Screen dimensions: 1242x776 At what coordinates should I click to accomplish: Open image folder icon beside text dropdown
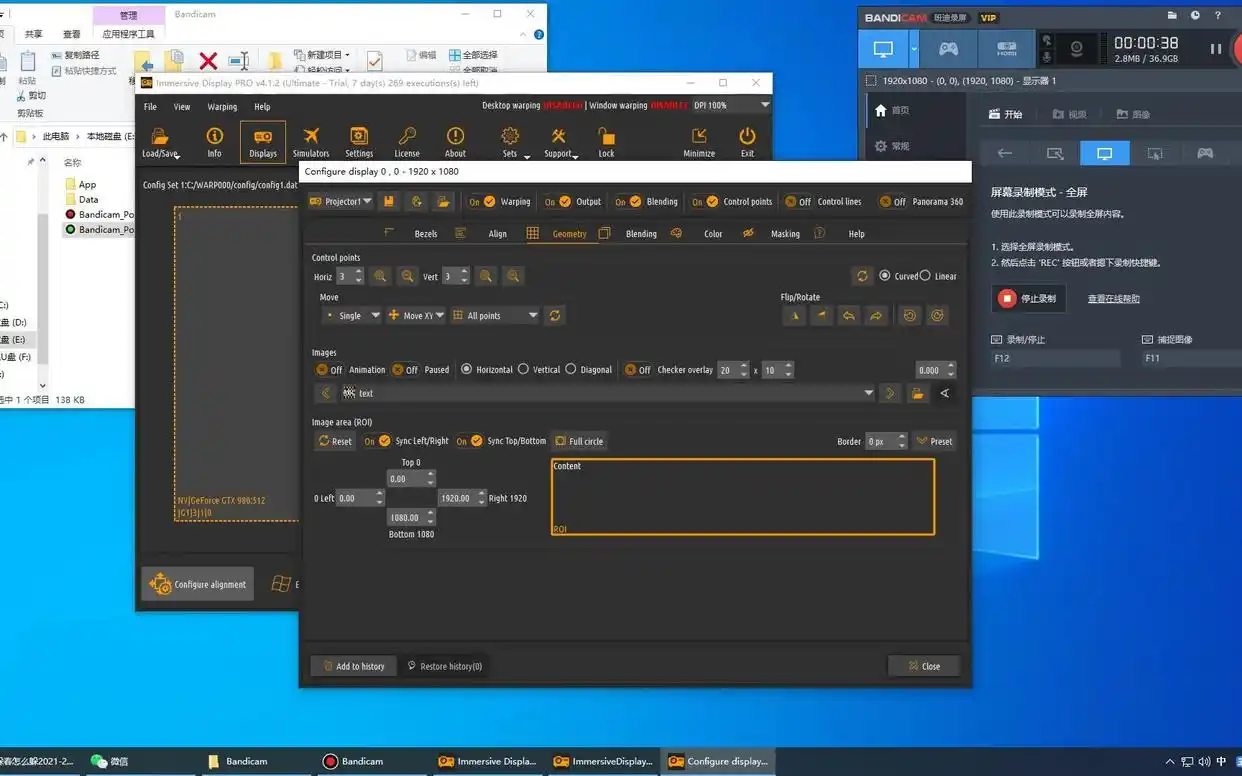917,393
